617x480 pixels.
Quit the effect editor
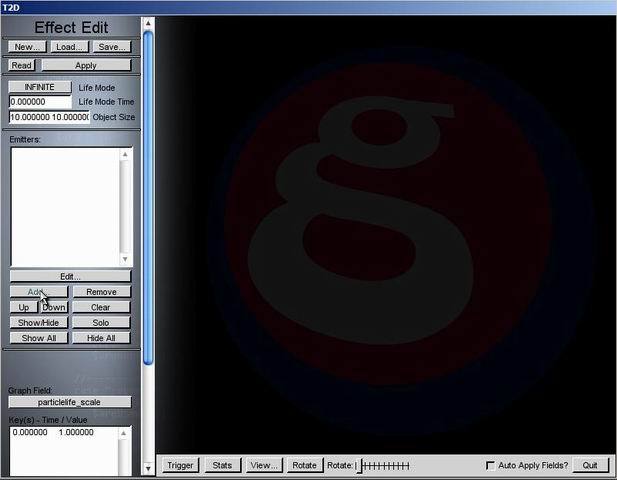pos(590,465)
